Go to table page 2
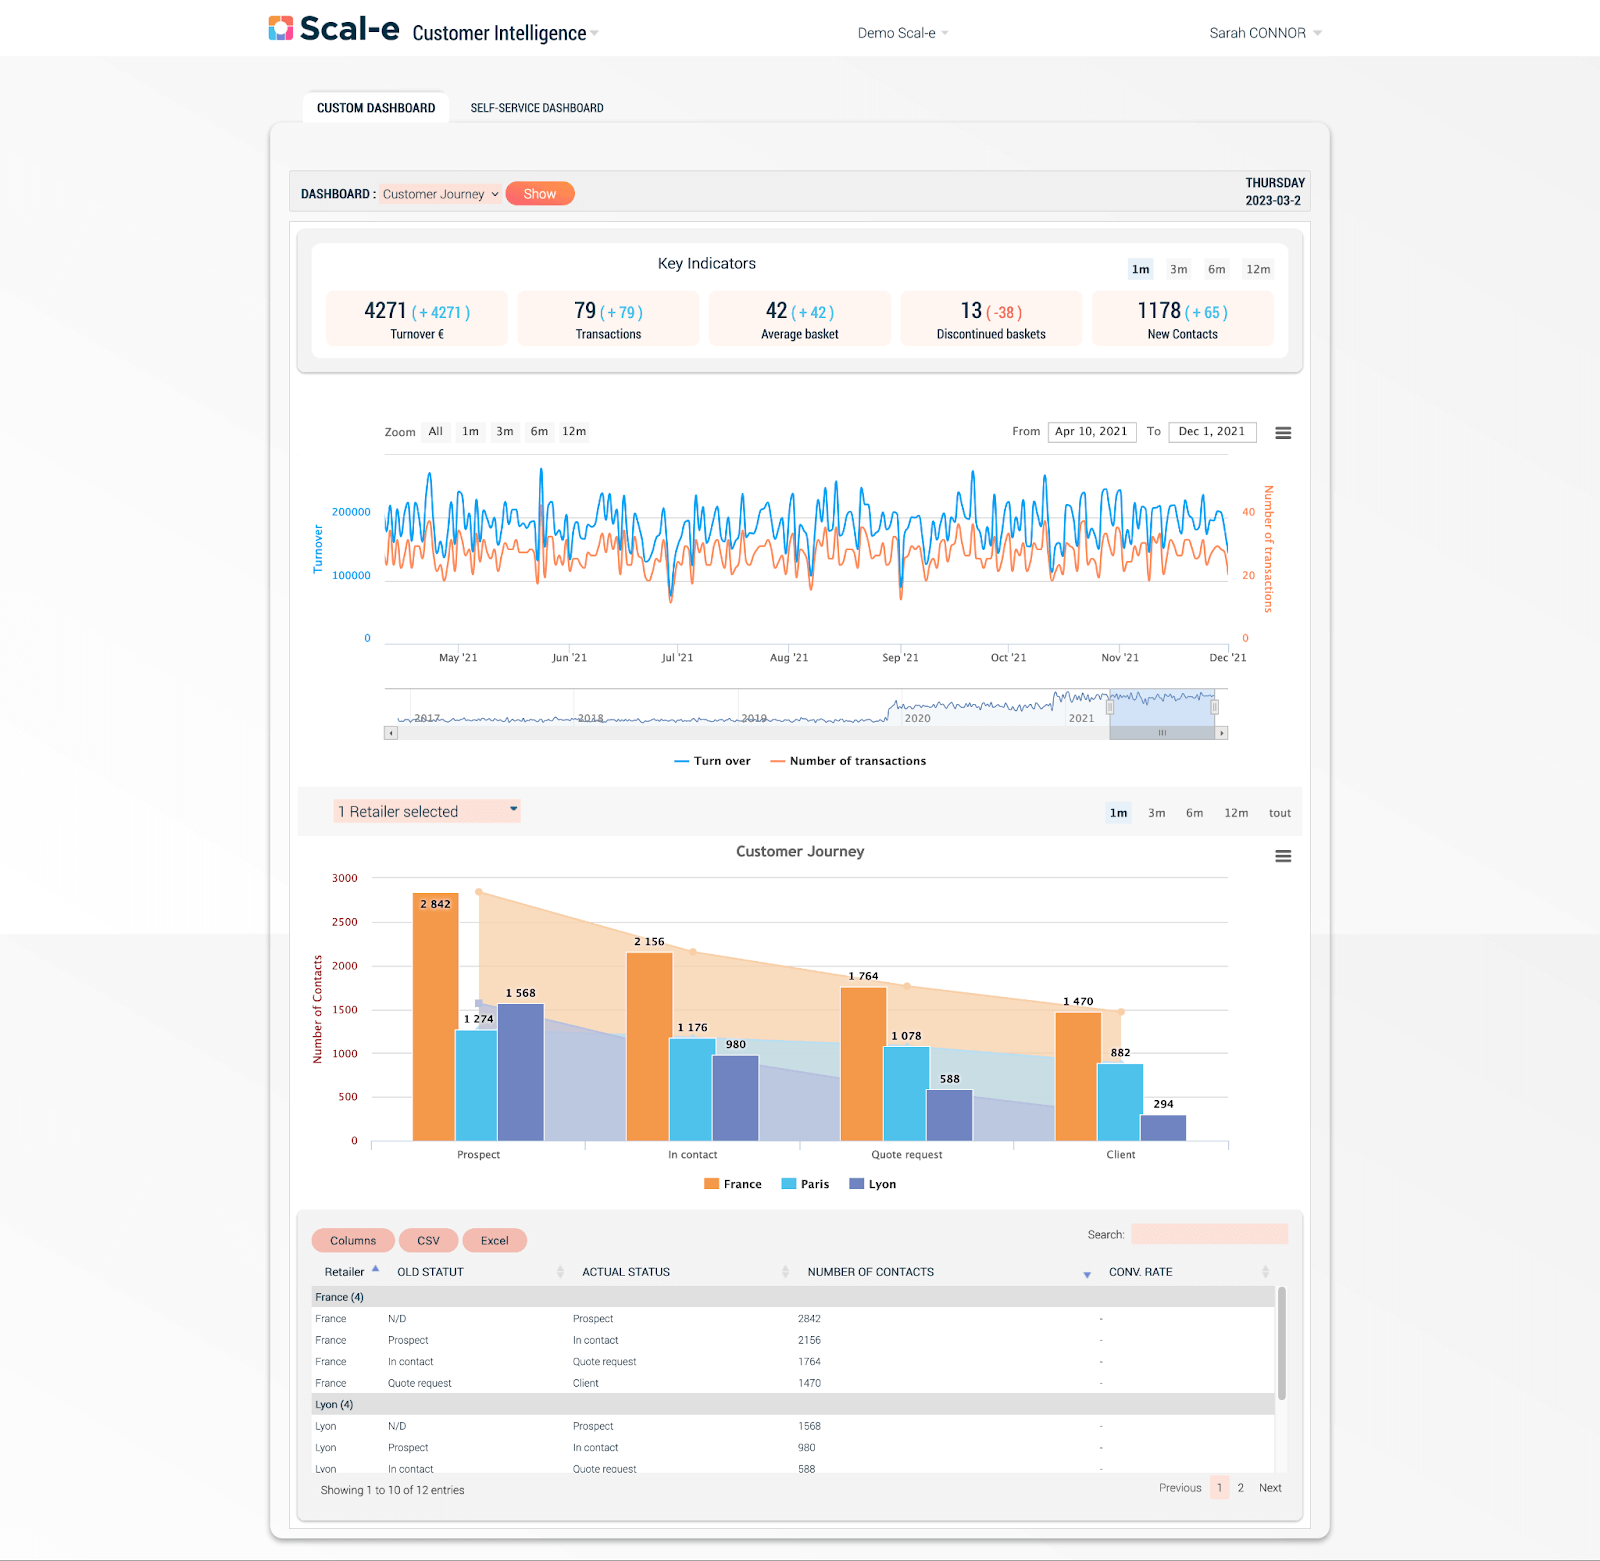 pyautogui.click(x=1241, y=1488)
